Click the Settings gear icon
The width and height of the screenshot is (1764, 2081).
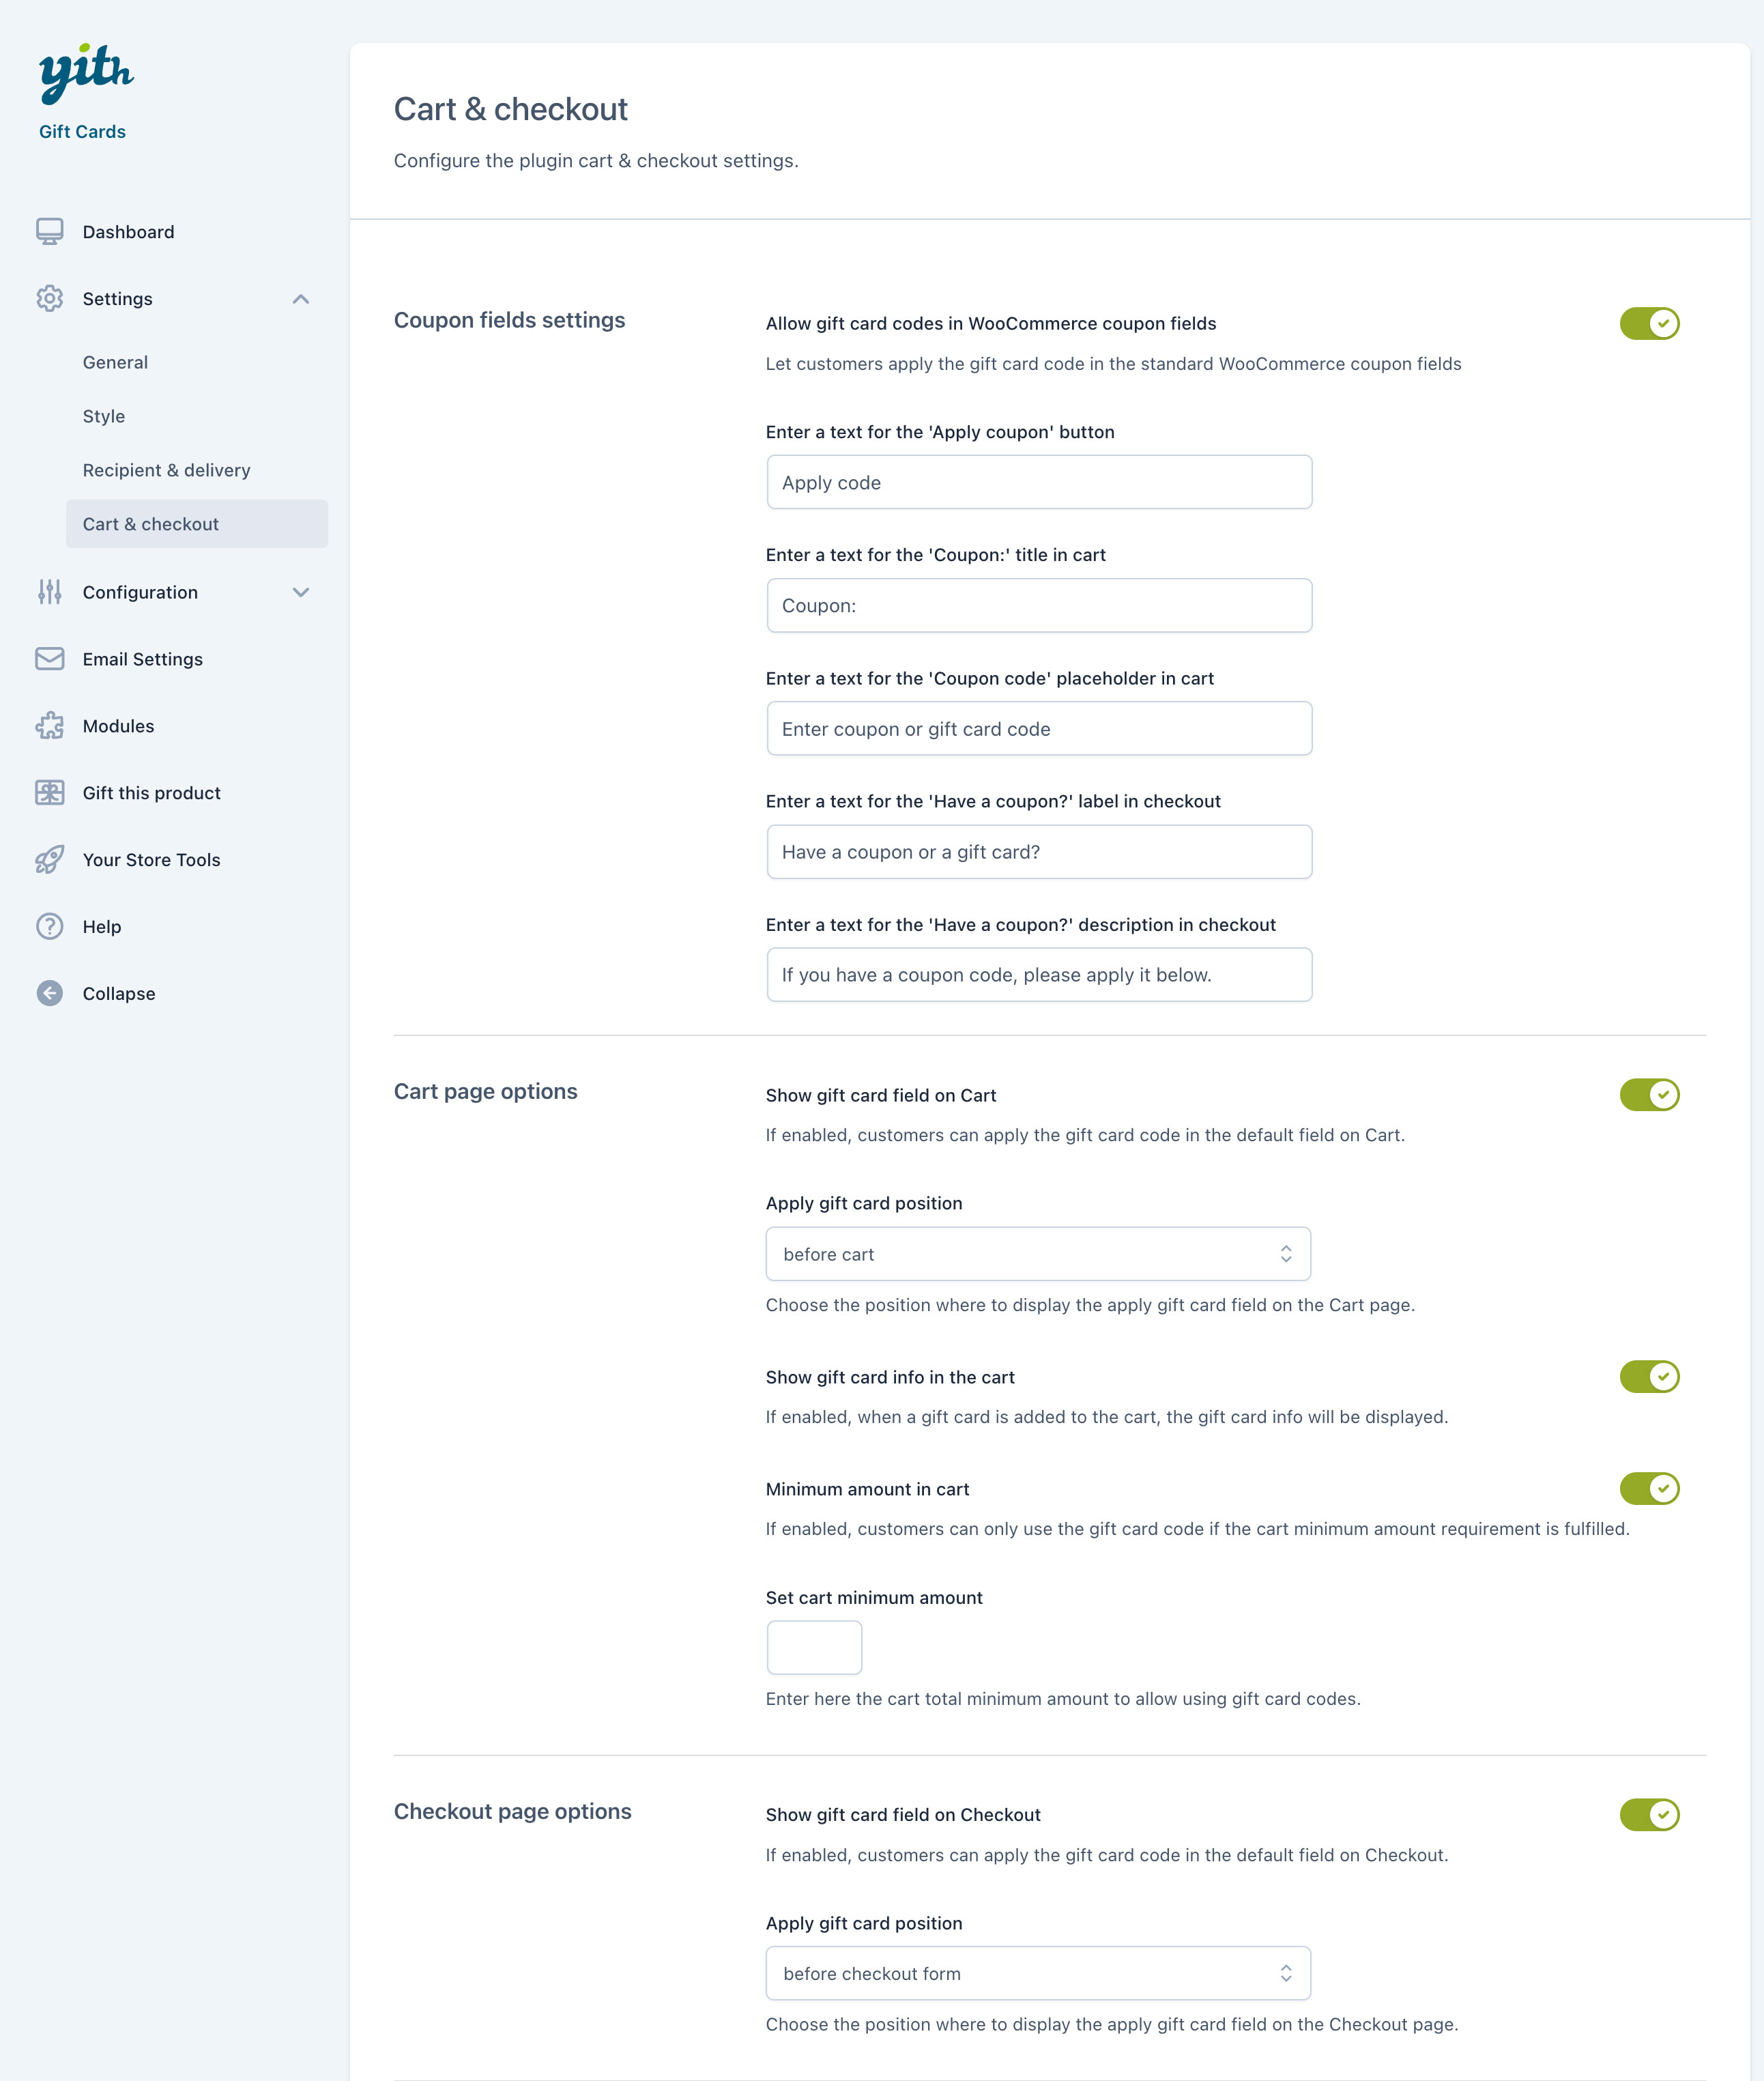[x=49, y=299]
